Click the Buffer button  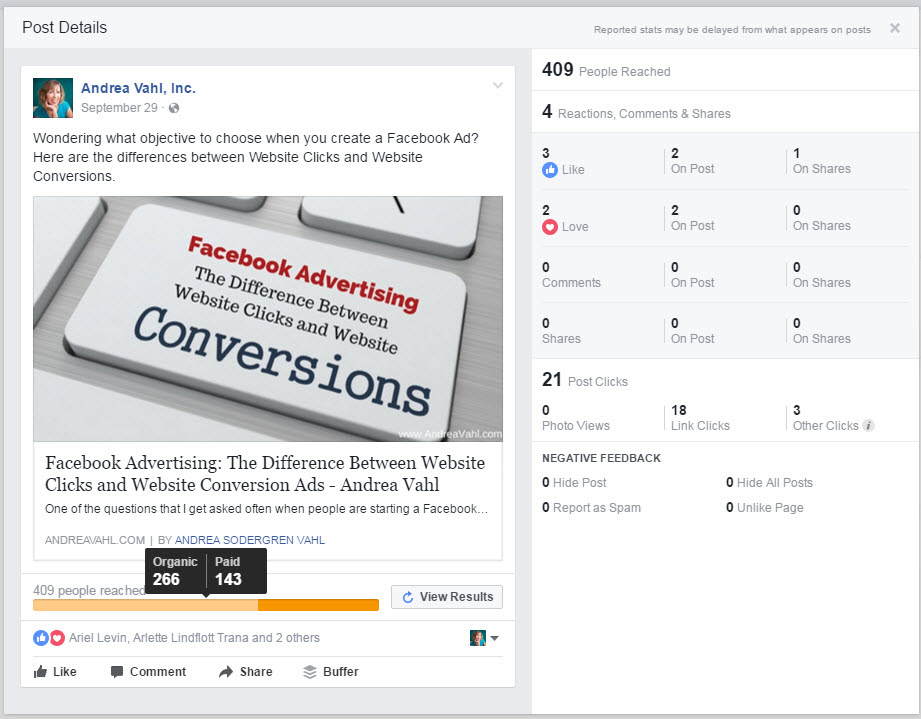tap(331, 672)
